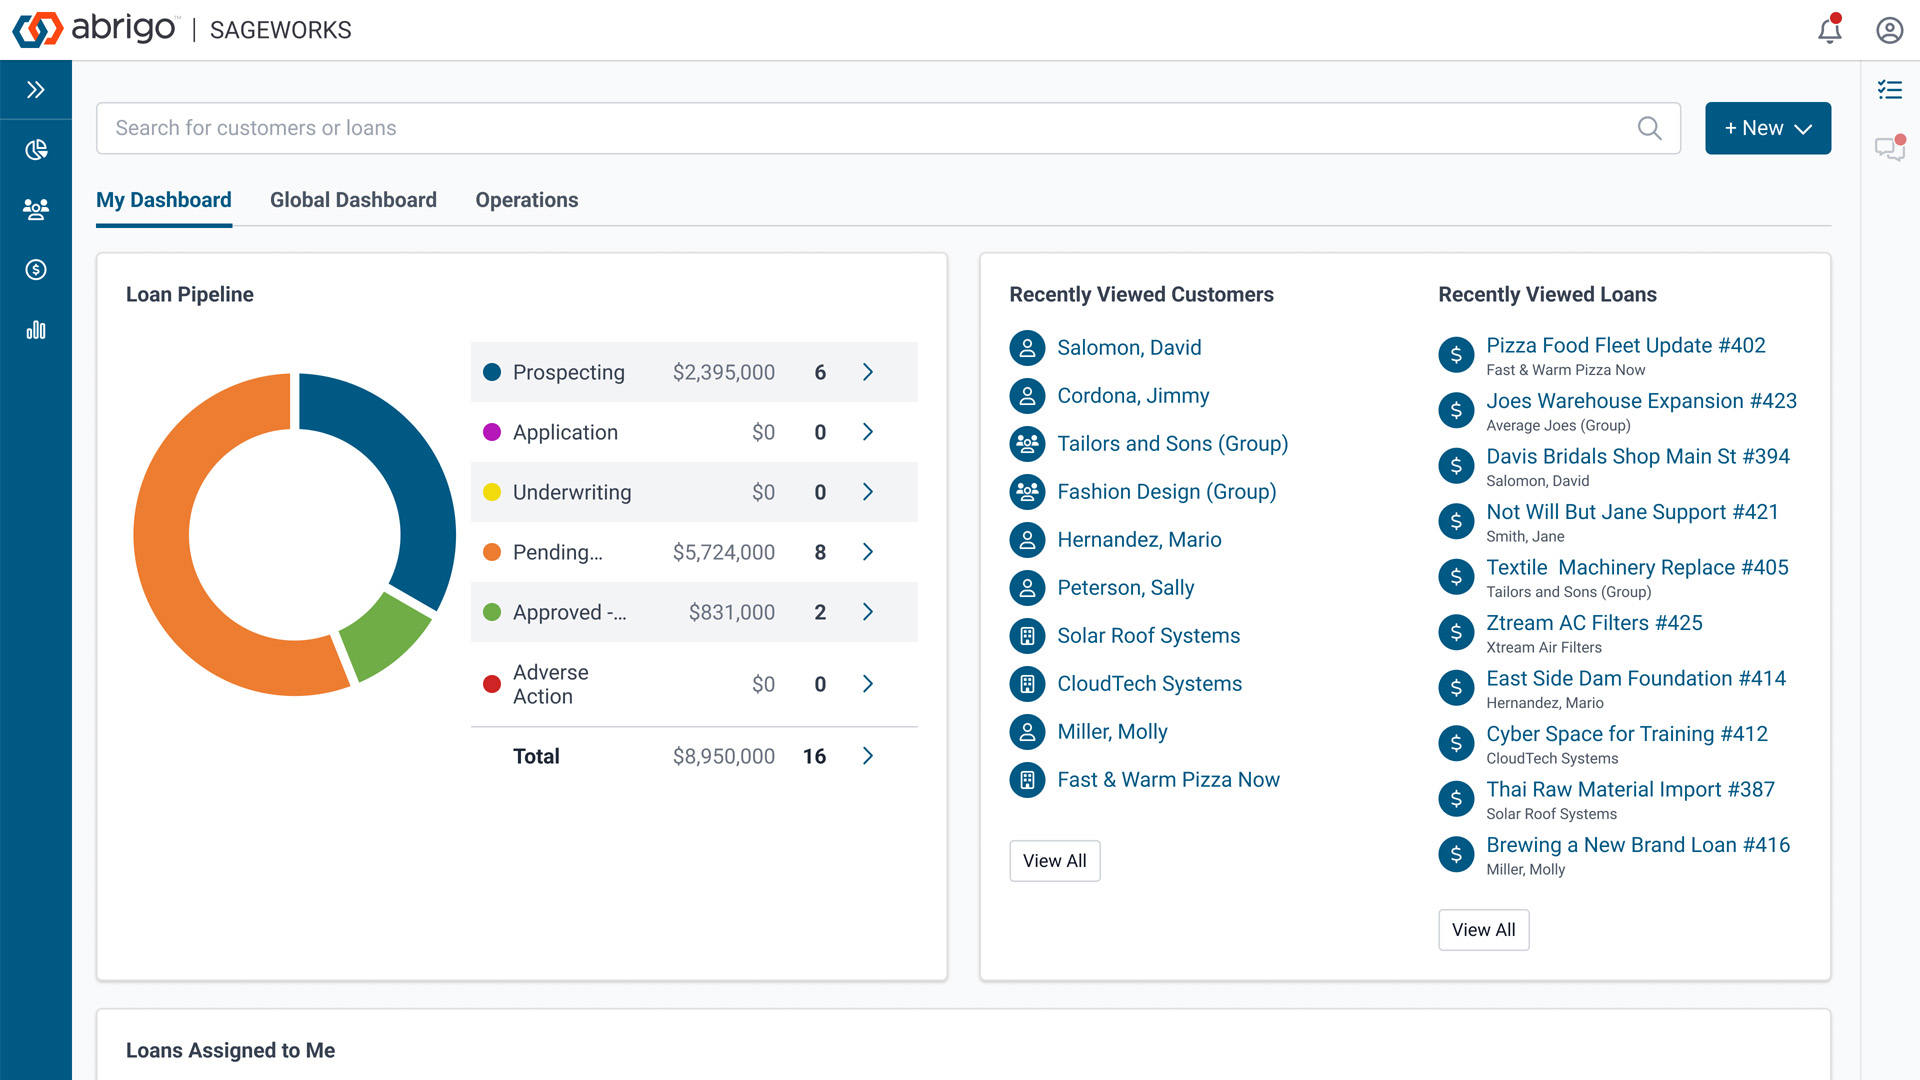The image size is (1920, 1080).
Task: Open the customers group sidebar icon
Action: (36, 209)
